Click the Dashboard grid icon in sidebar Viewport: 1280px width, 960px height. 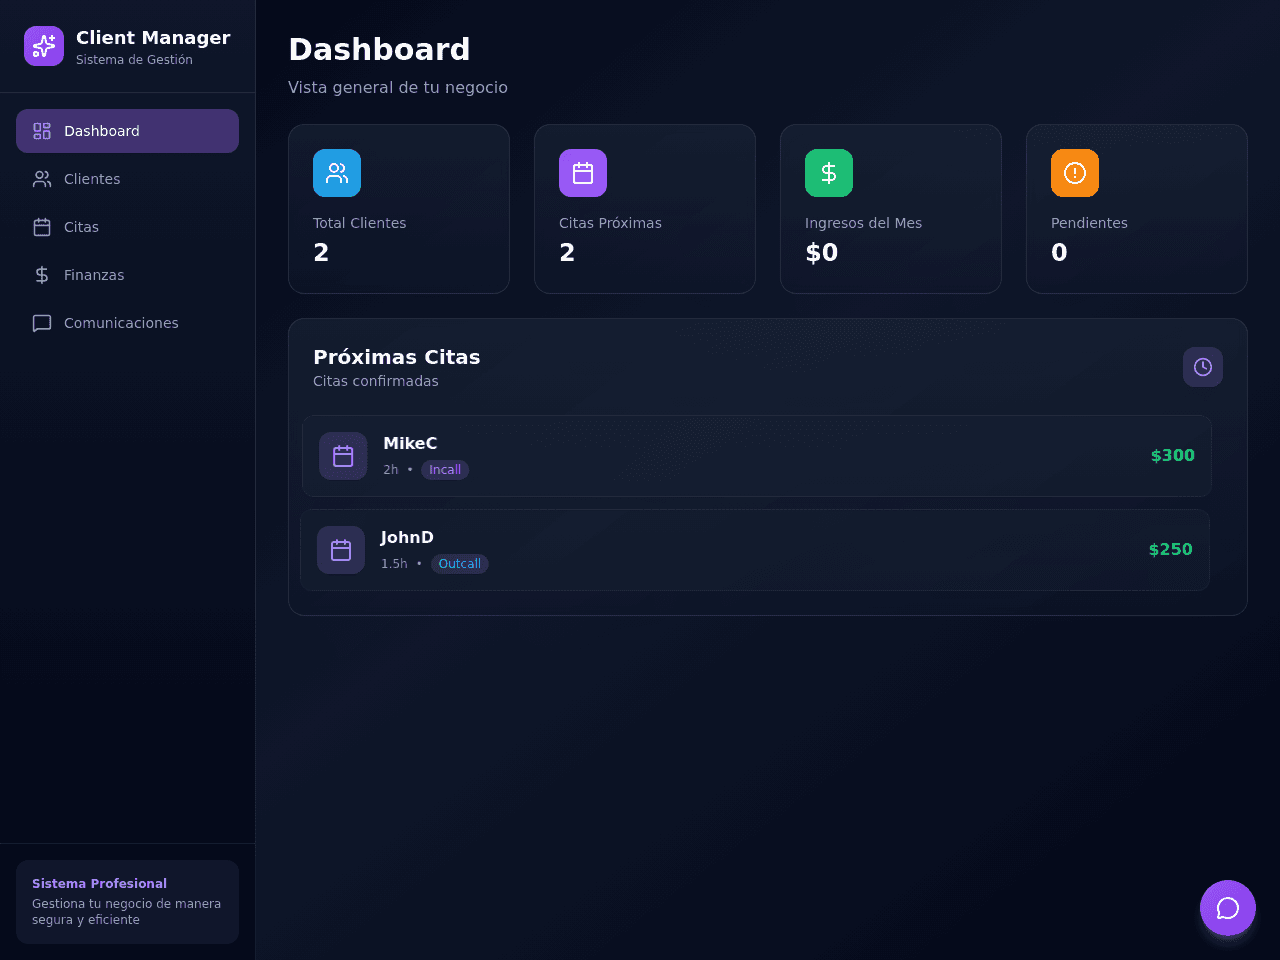click(42, 131)
